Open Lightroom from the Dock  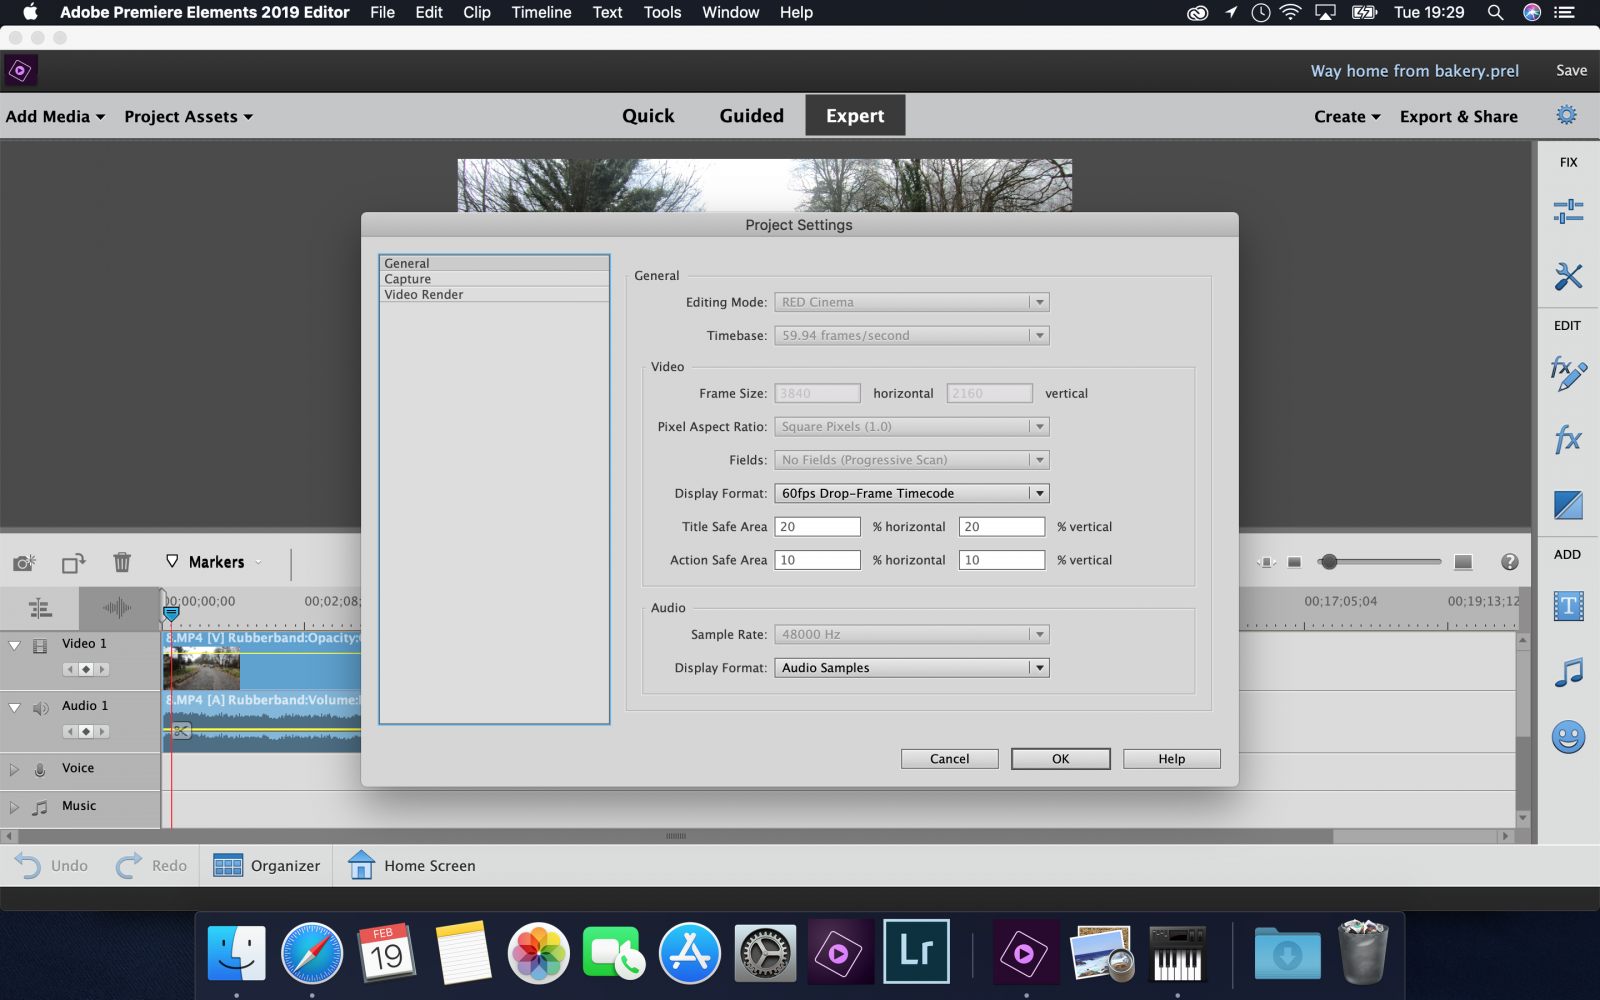916,952
